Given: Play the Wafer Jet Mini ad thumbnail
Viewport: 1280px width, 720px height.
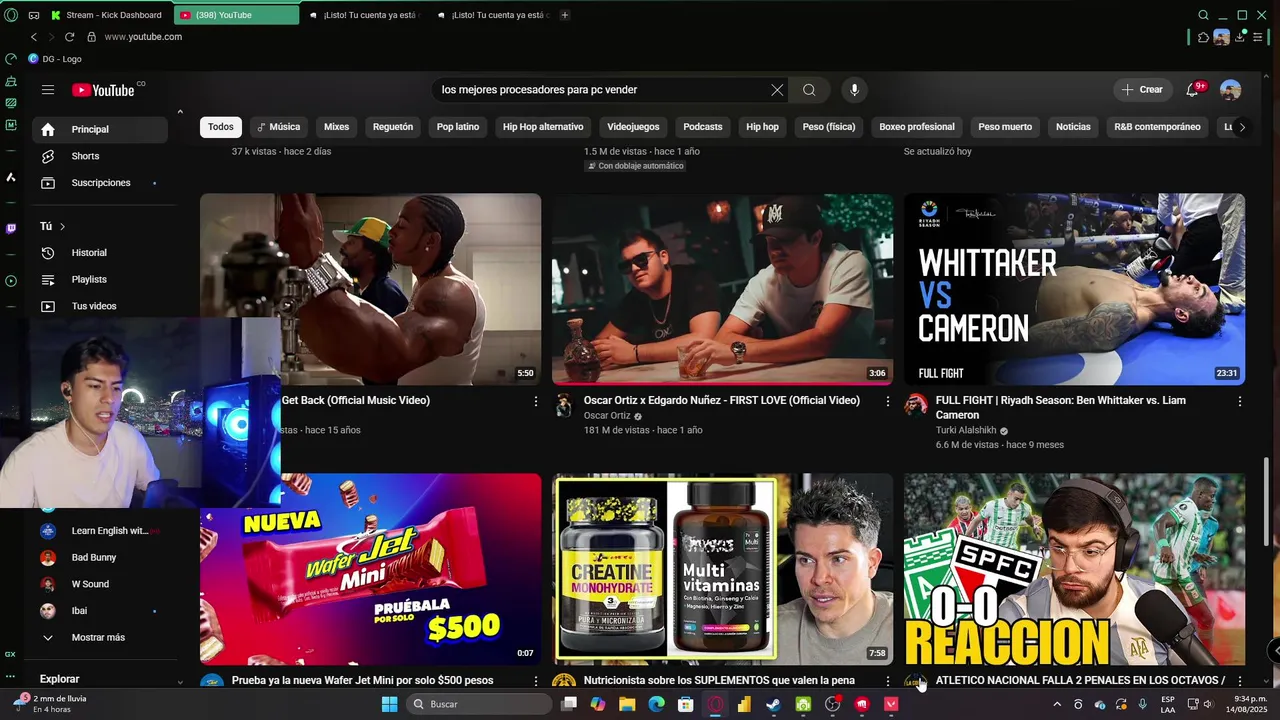Looking at the screenshot, I should pos(370,569).
